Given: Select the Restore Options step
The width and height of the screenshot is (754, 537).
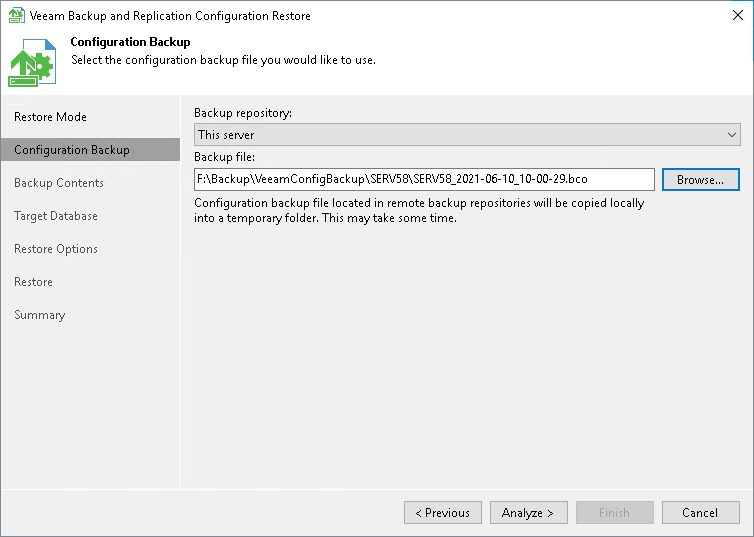Looking at the screenshot, I should pyautogui.click(x=56, y=249).
